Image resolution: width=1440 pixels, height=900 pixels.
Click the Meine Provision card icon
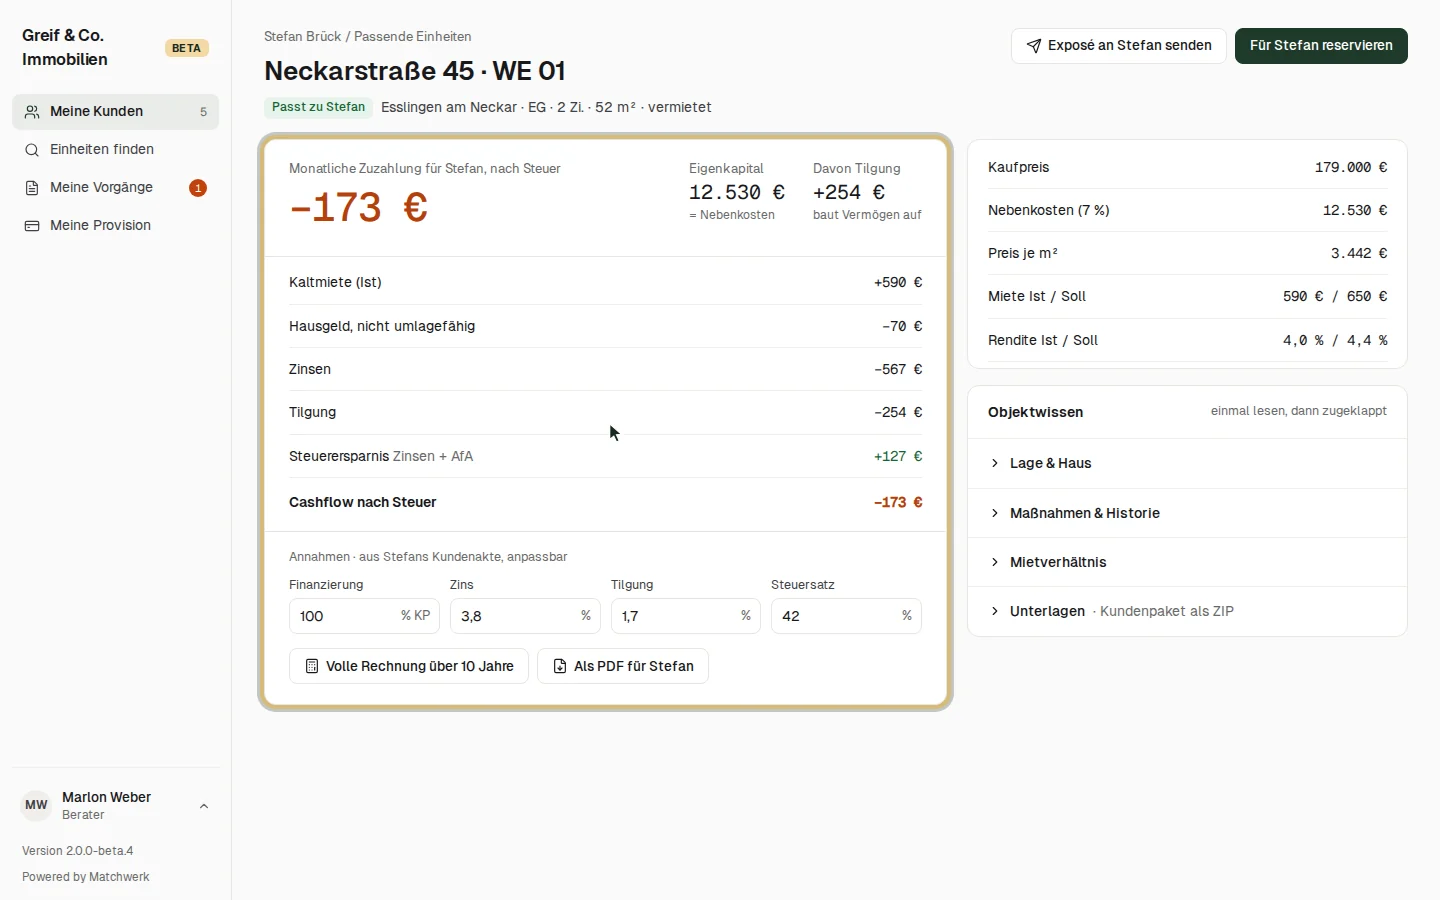pyautogui.click(x=32, y=226)
